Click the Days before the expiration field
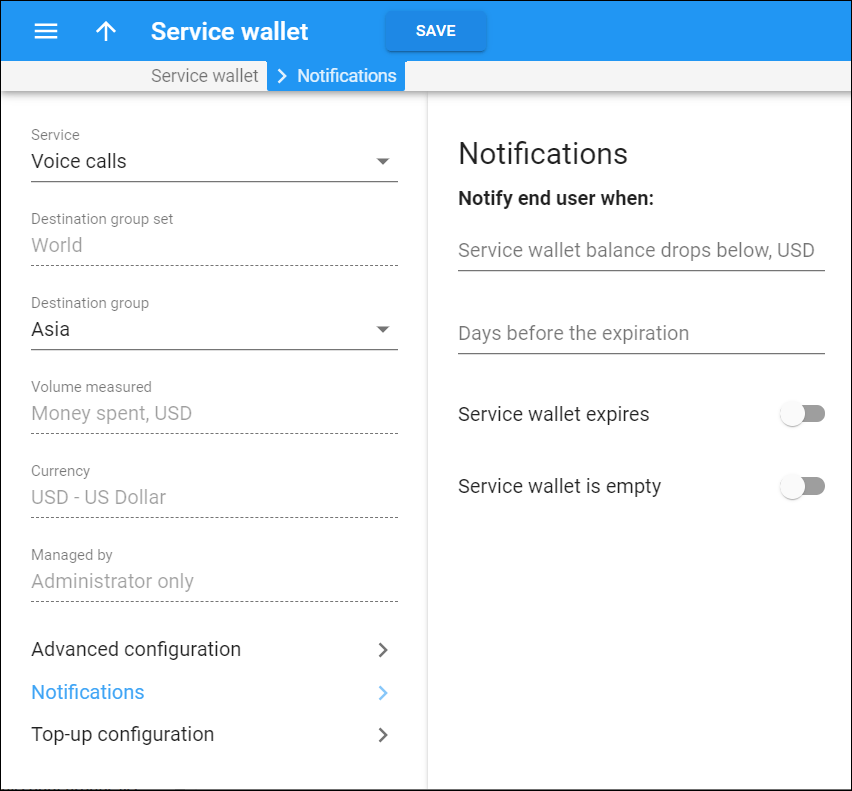Image resolution: width=852 pixels, height=791 pixels. [x=640, y=334]
